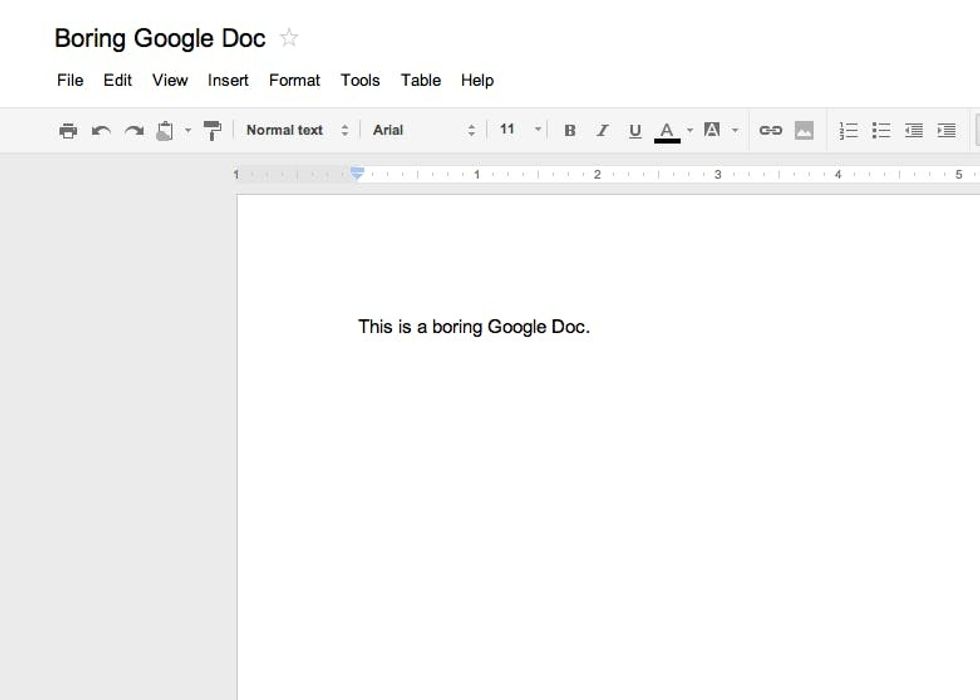
Task: Create a bulleted list
Action: (x=881, y=131)
